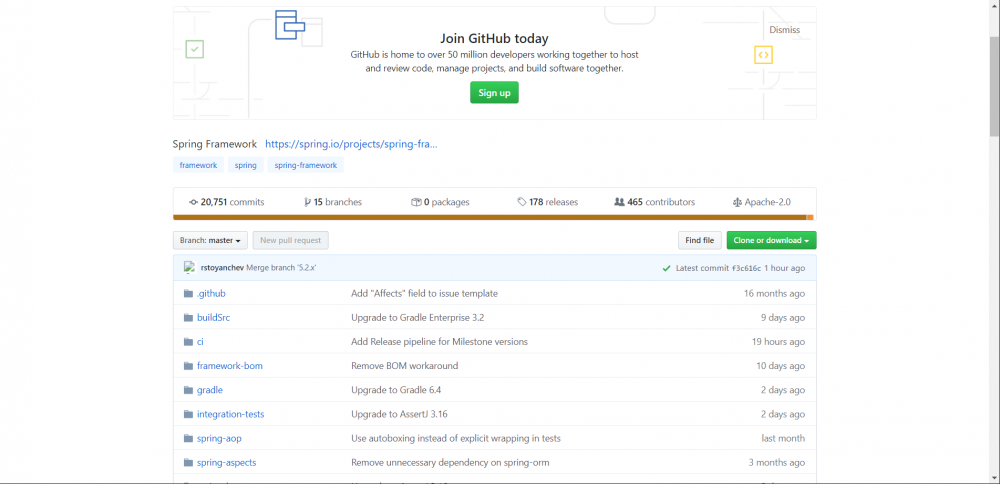Open the ci folder link
Image resolution: width=1000 pixels, height=484 pixels.
200,342
